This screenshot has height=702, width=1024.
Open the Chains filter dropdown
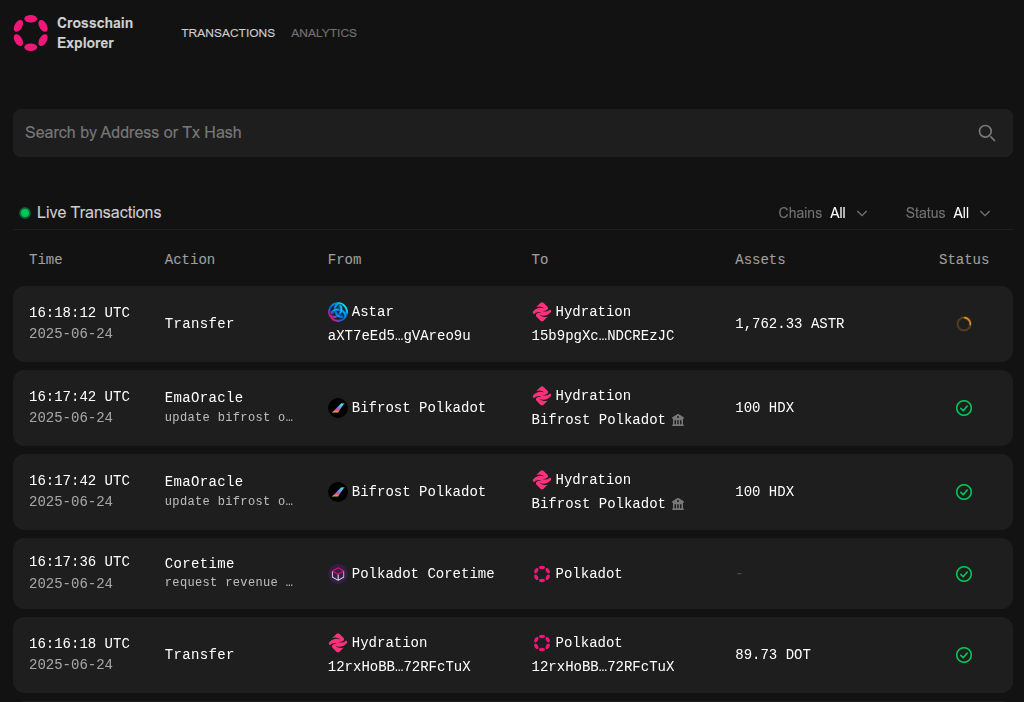tap(823, 213)
